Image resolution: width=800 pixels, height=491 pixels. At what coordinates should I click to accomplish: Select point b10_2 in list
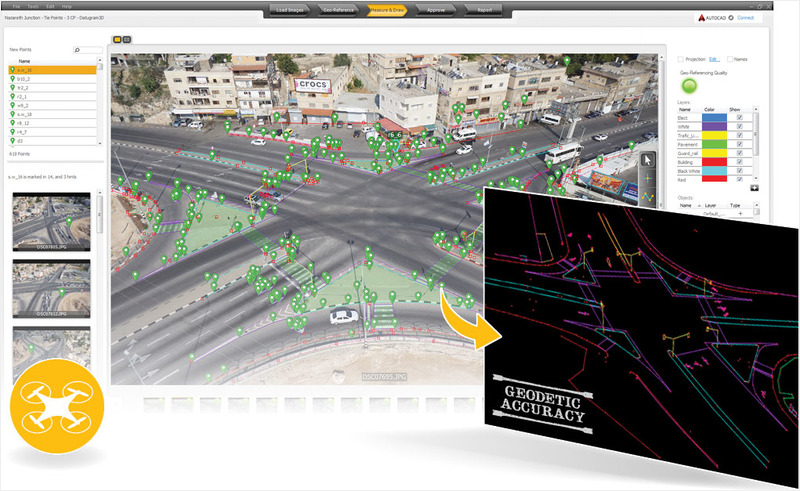52,79
